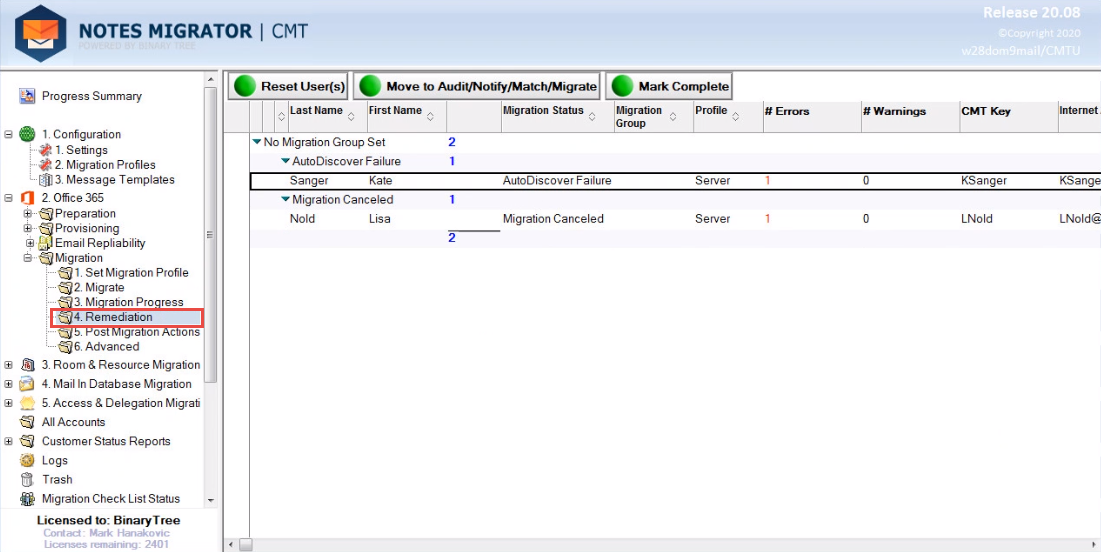Screen dimensions: 1101x552
Task: Click the Access & Delegation Migration icon
Action: [27, 403]
